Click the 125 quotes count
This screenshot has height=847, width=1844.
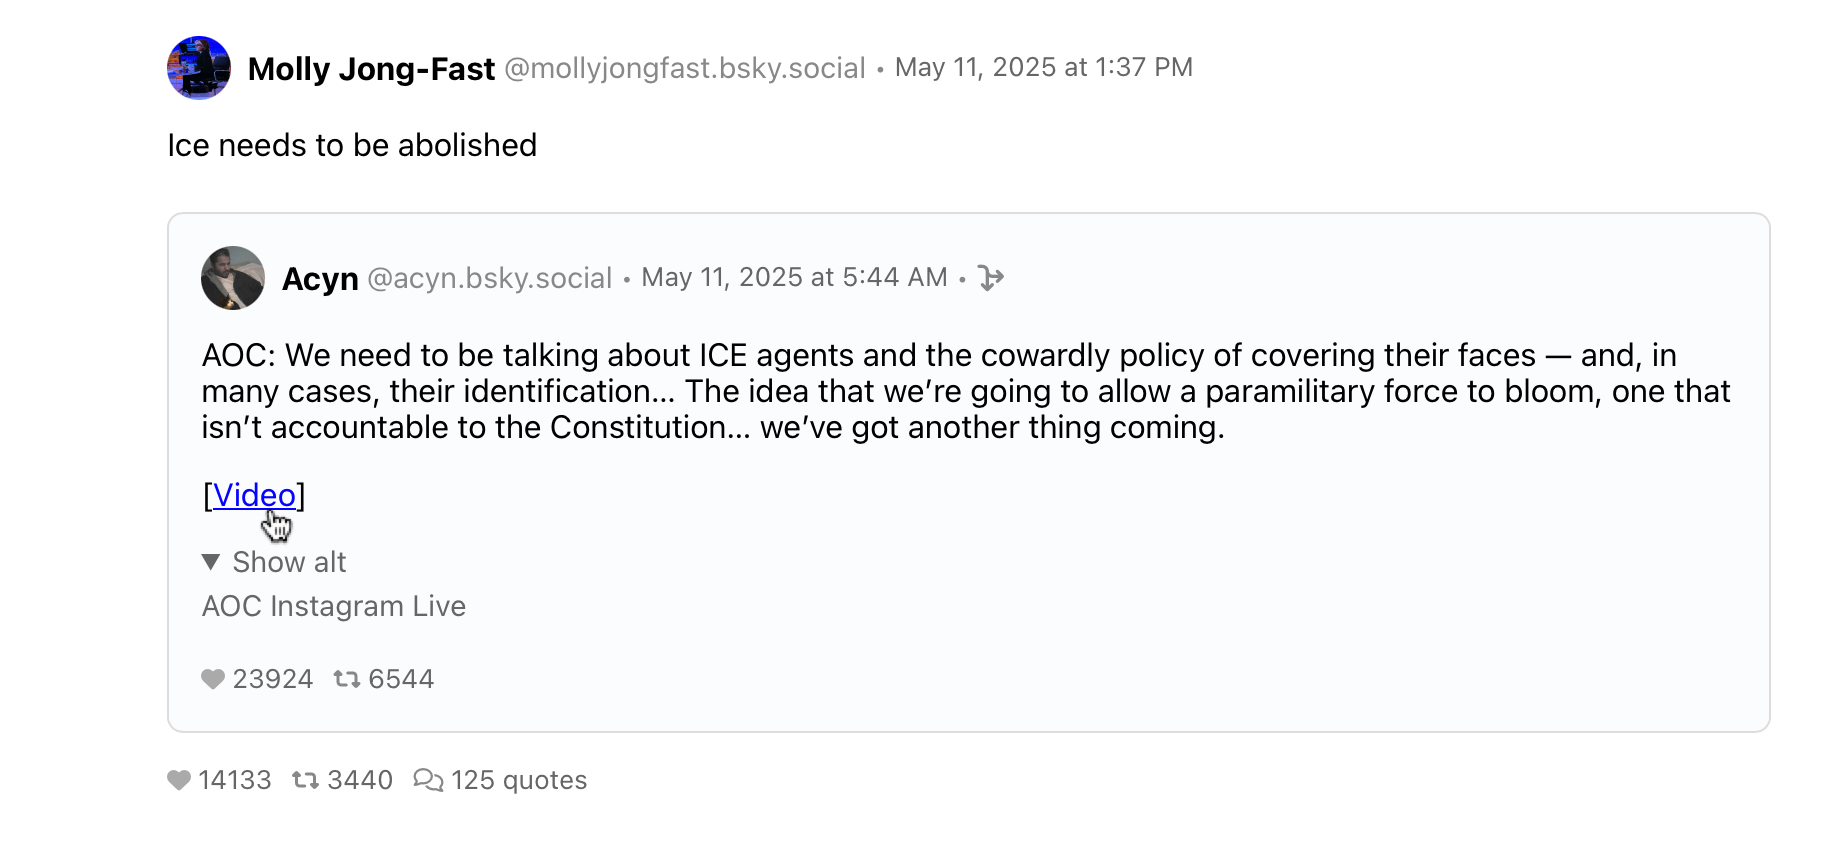[x=518, y=780]
